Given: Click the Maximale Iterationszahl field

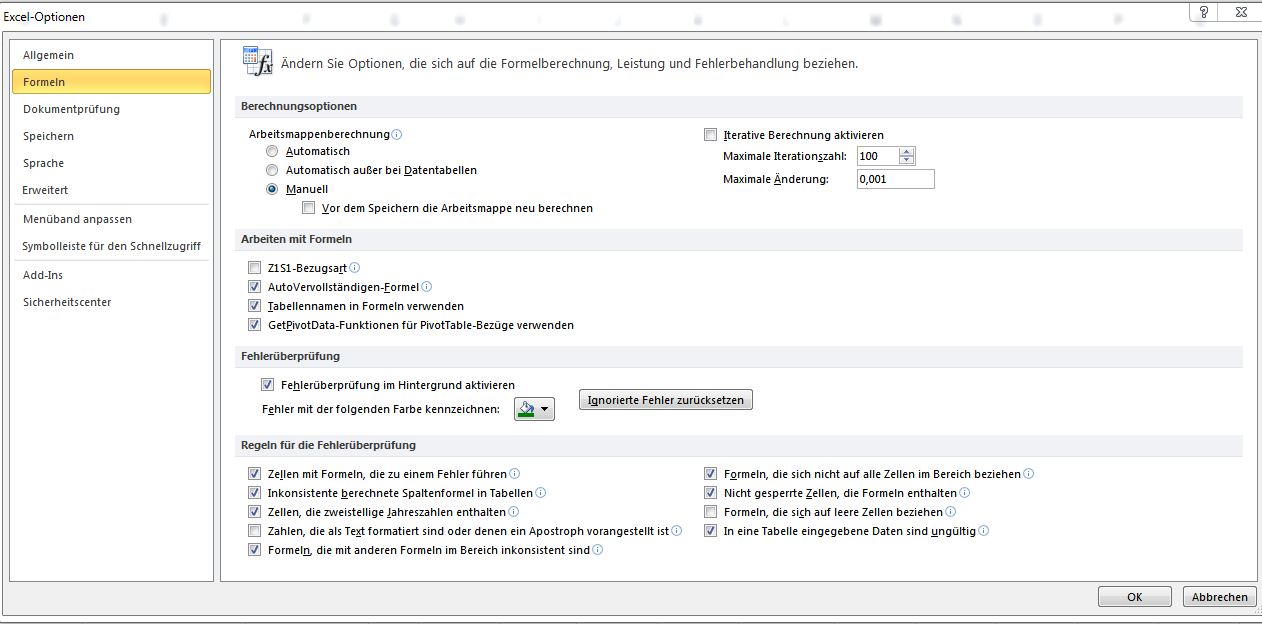Looking at the screenshot, I should click(877, 156).
